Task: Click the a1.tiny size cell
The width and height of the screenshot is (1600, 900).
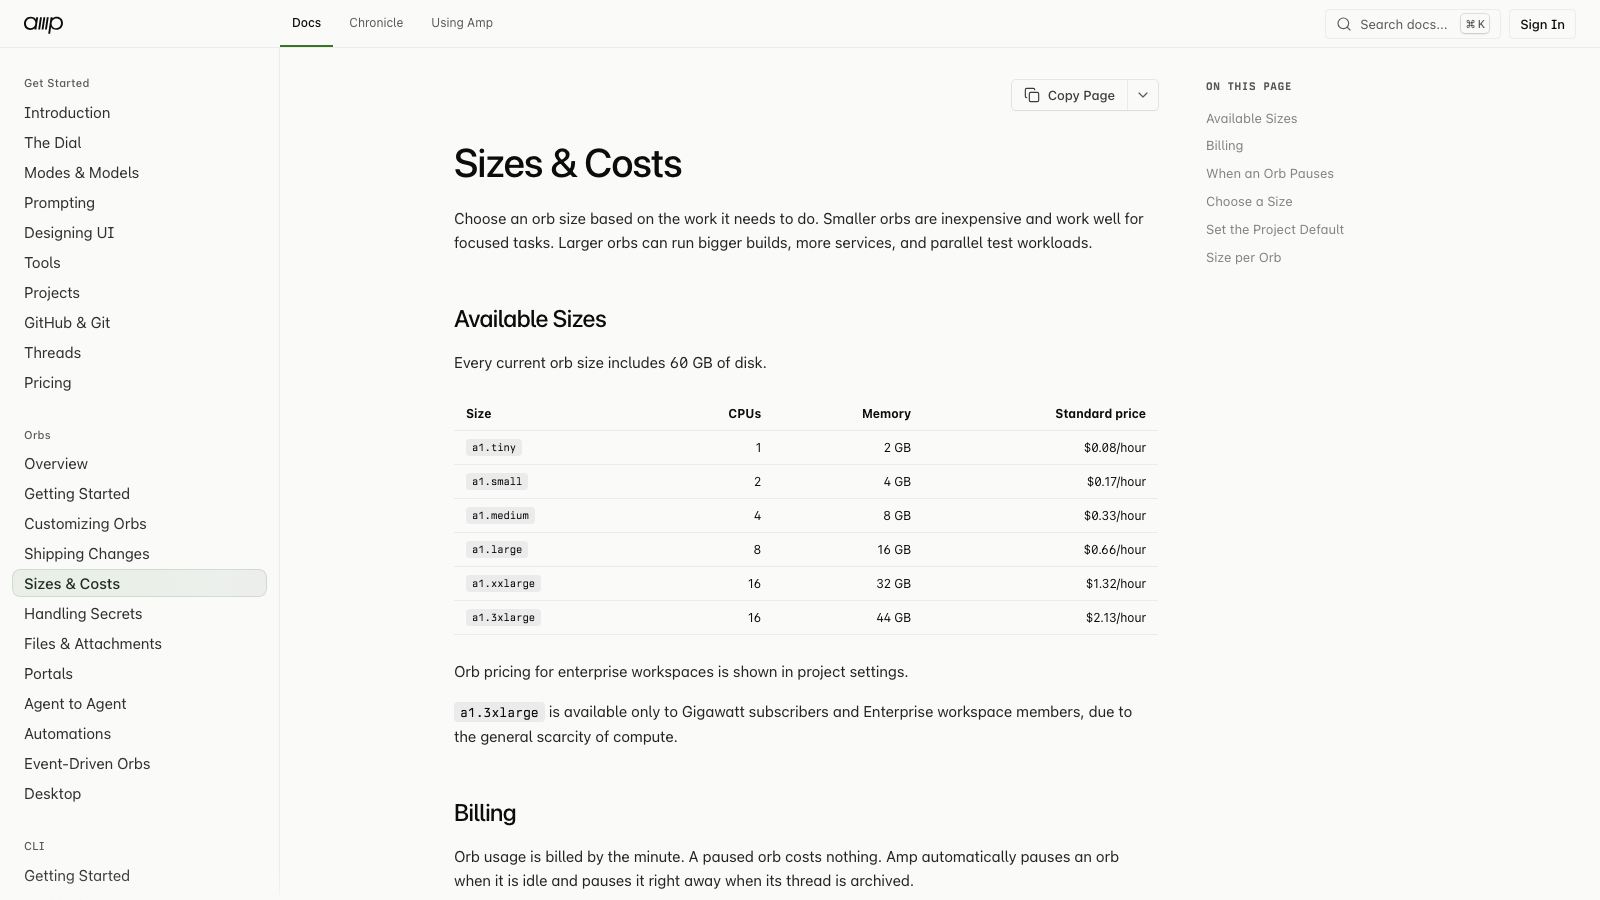Action: pos(494,448)
